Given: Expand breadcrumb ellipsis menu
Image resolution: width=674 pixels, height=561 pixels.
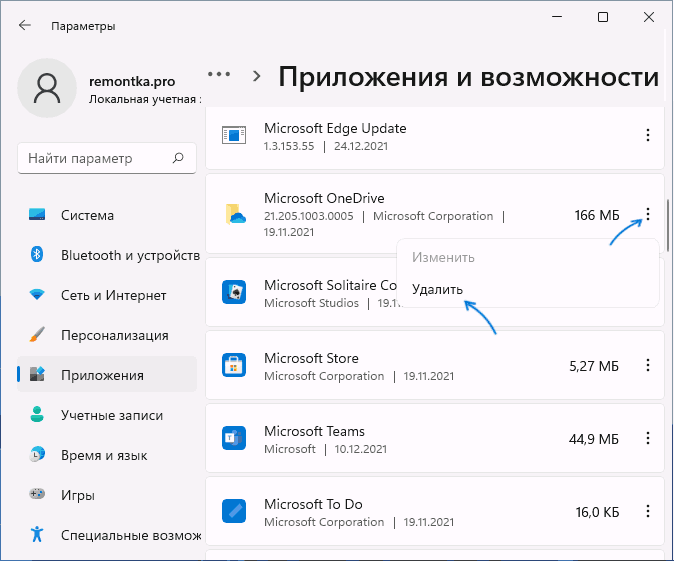Looking at the screenshot, I should point(219,74).
